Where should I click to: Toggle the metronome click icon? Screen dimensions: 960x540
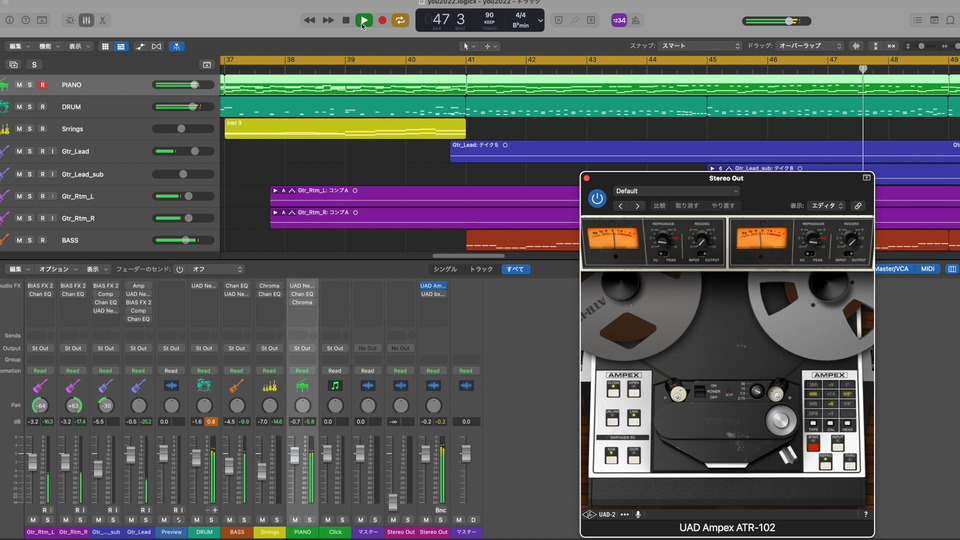(636, 20)
